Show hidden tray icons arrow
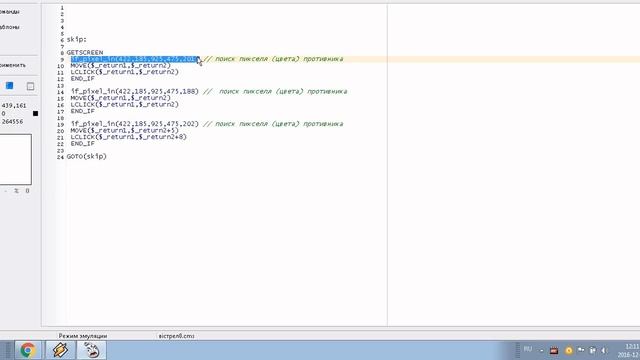The width and height of the screenshot is (640, 360). point(541,351)
